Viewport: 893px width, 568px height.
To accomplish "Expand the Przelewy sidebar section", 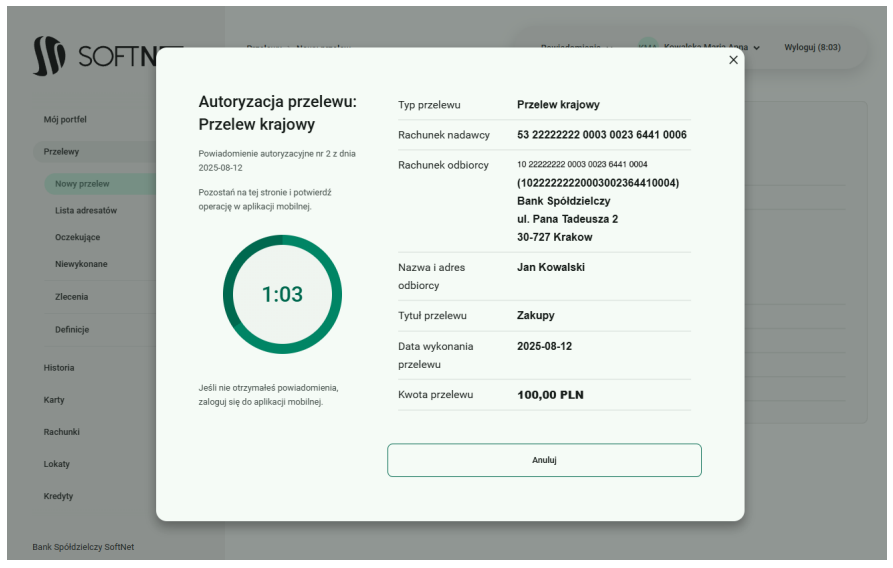I will pyautogui.click(x=62, y=152).
